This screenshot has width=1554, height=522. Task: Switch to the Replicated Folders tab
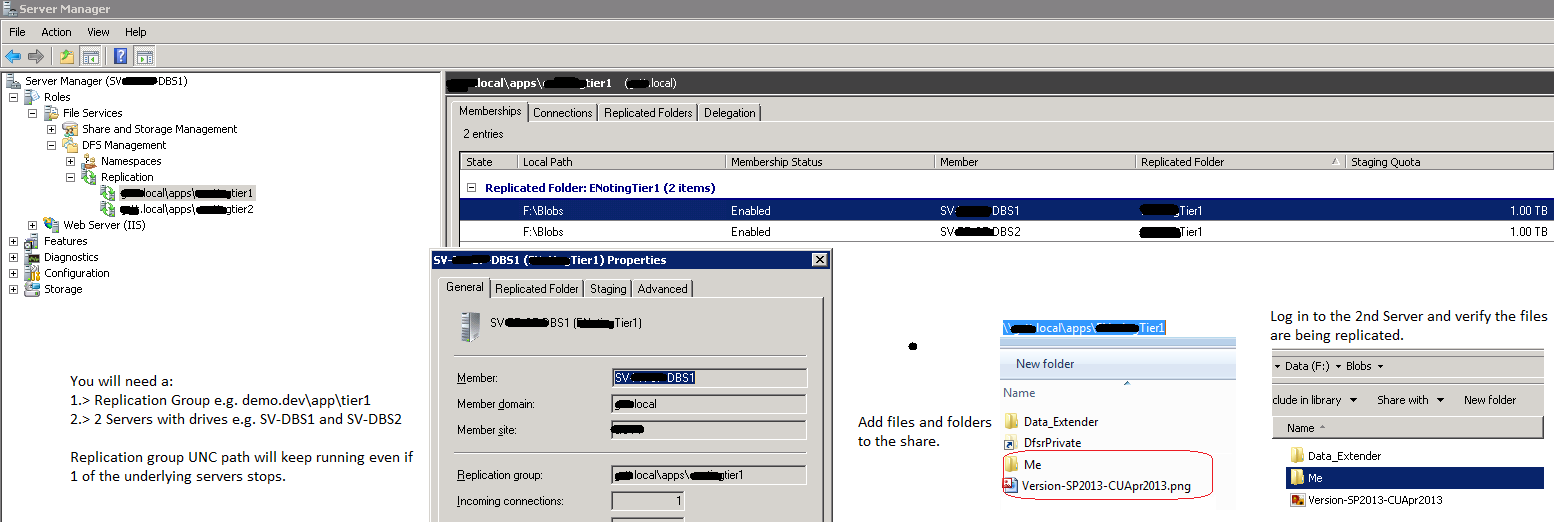[648, 113]
